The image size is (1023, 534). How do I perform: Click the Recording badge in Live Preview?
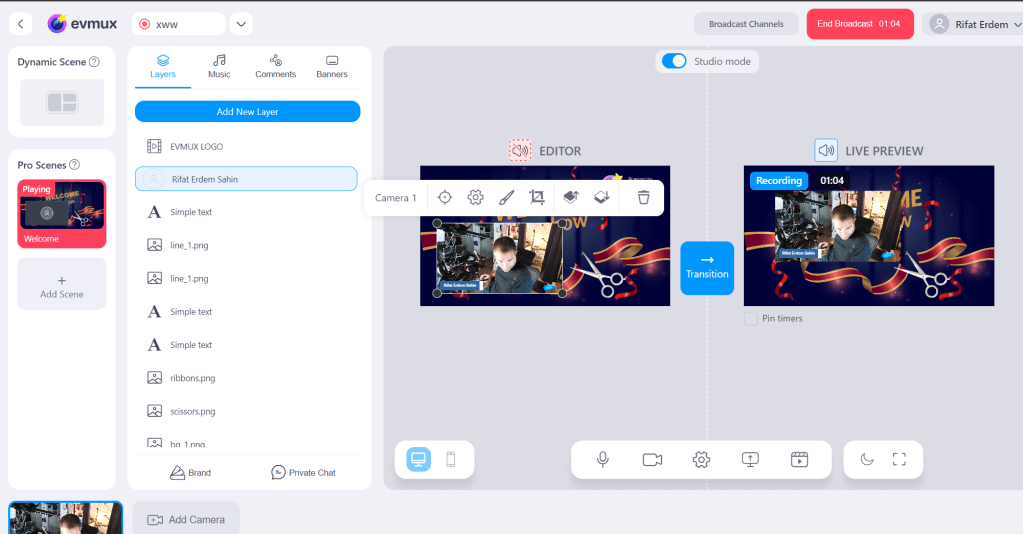[779, 181]
